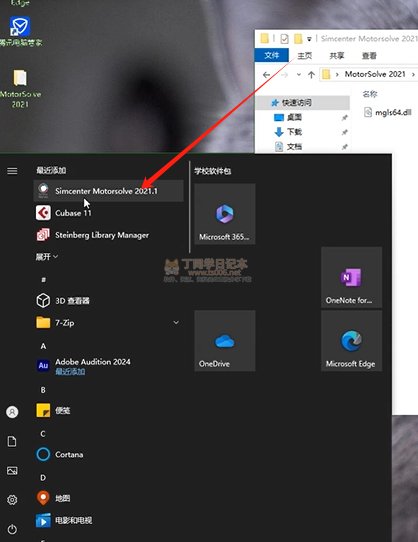The image size is (418, 542).
Task: Go forward in File Explorer
Action: 284,75
